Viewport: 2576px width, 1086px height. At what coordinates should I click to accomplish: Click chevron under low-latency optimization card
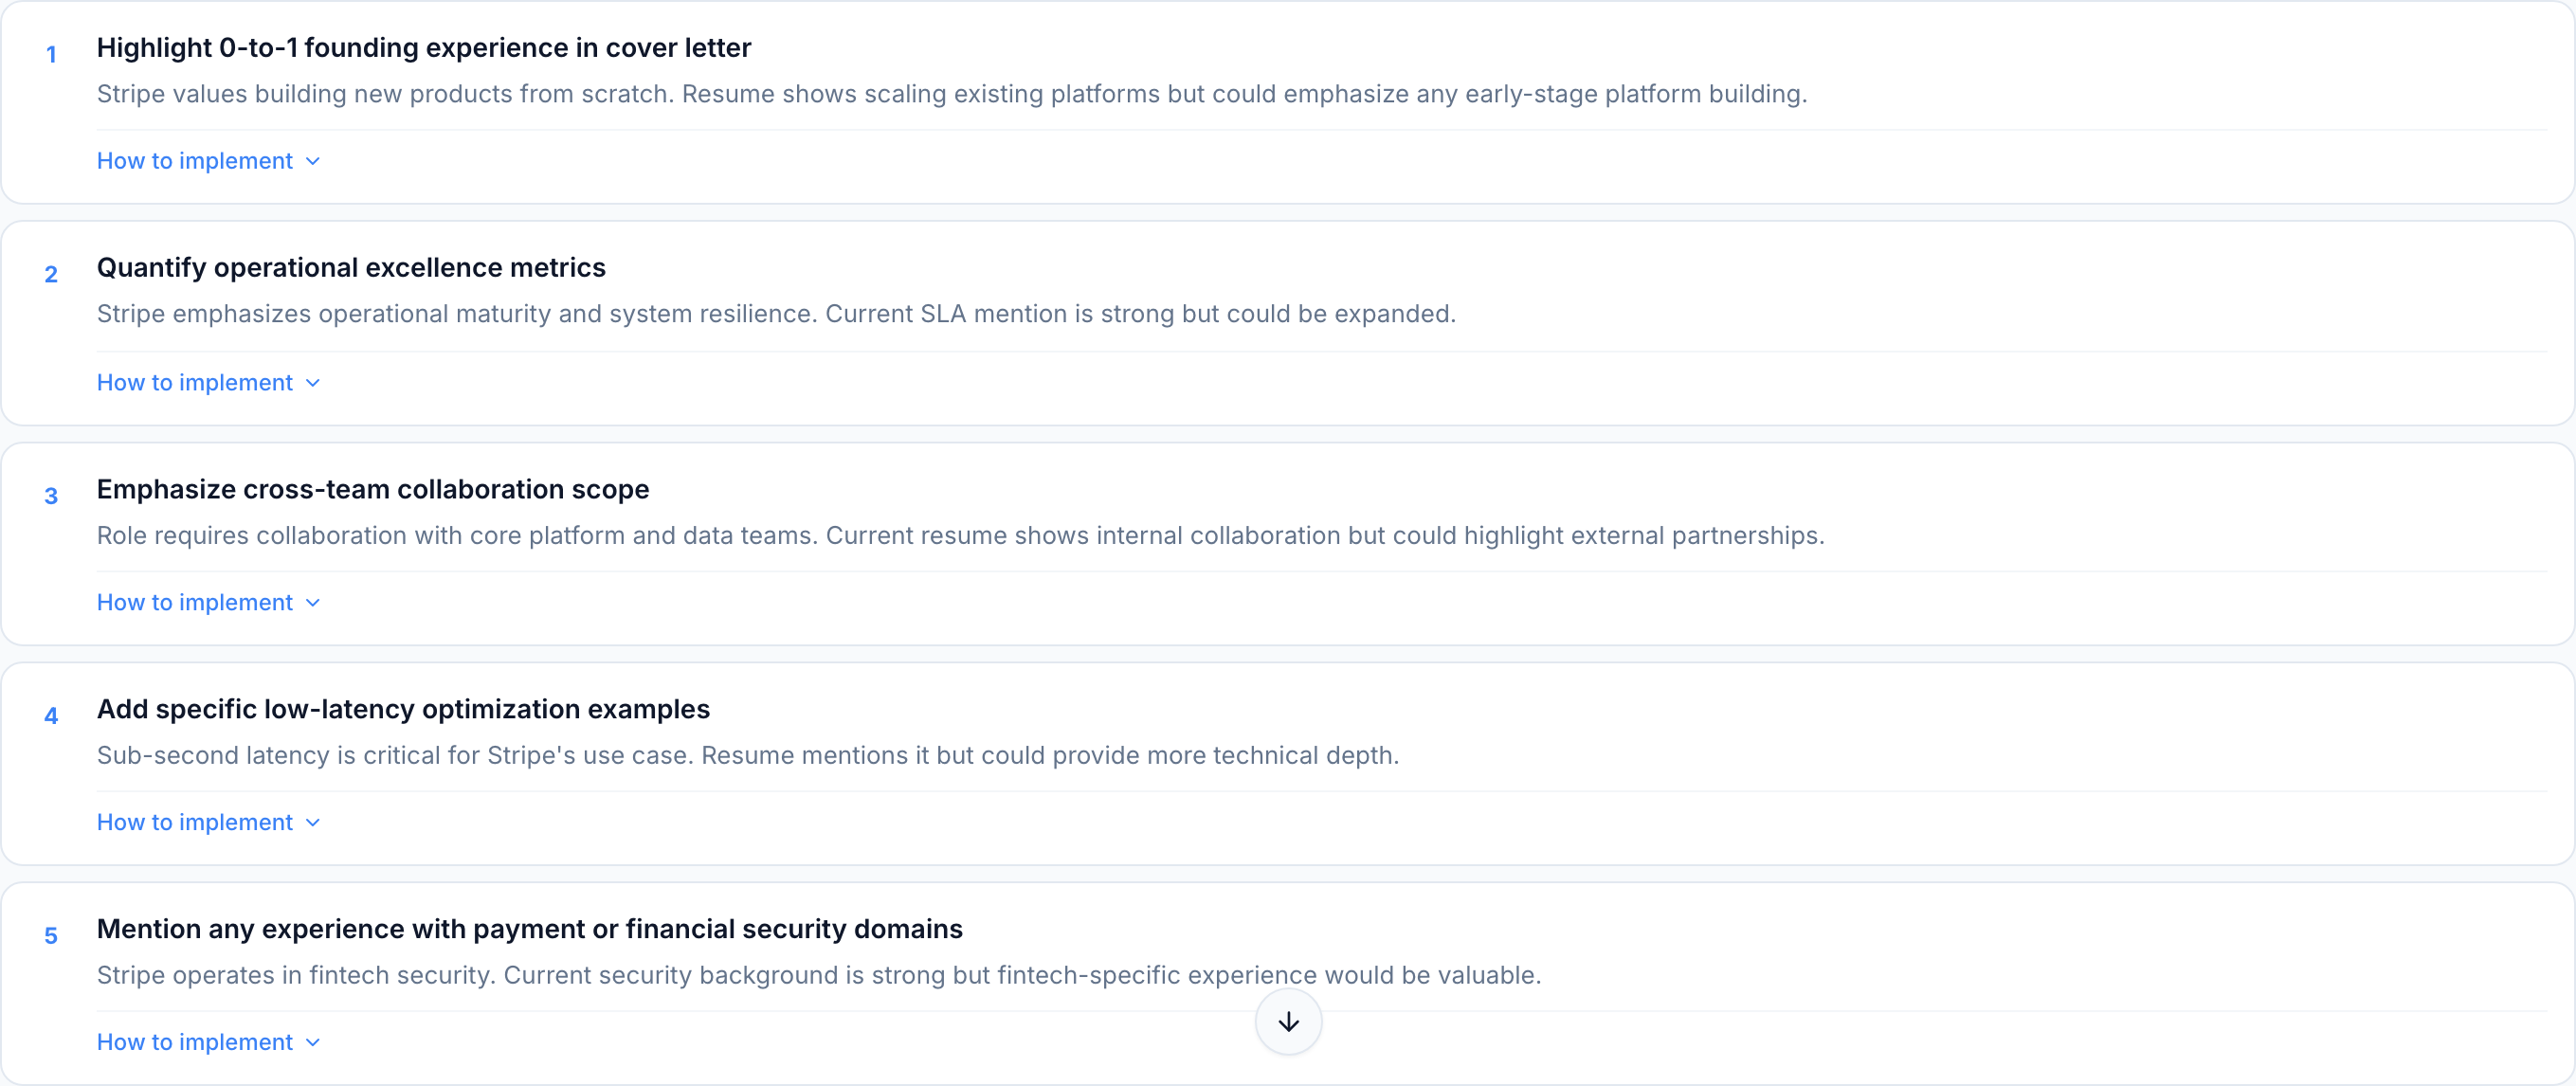pos(313,823)
